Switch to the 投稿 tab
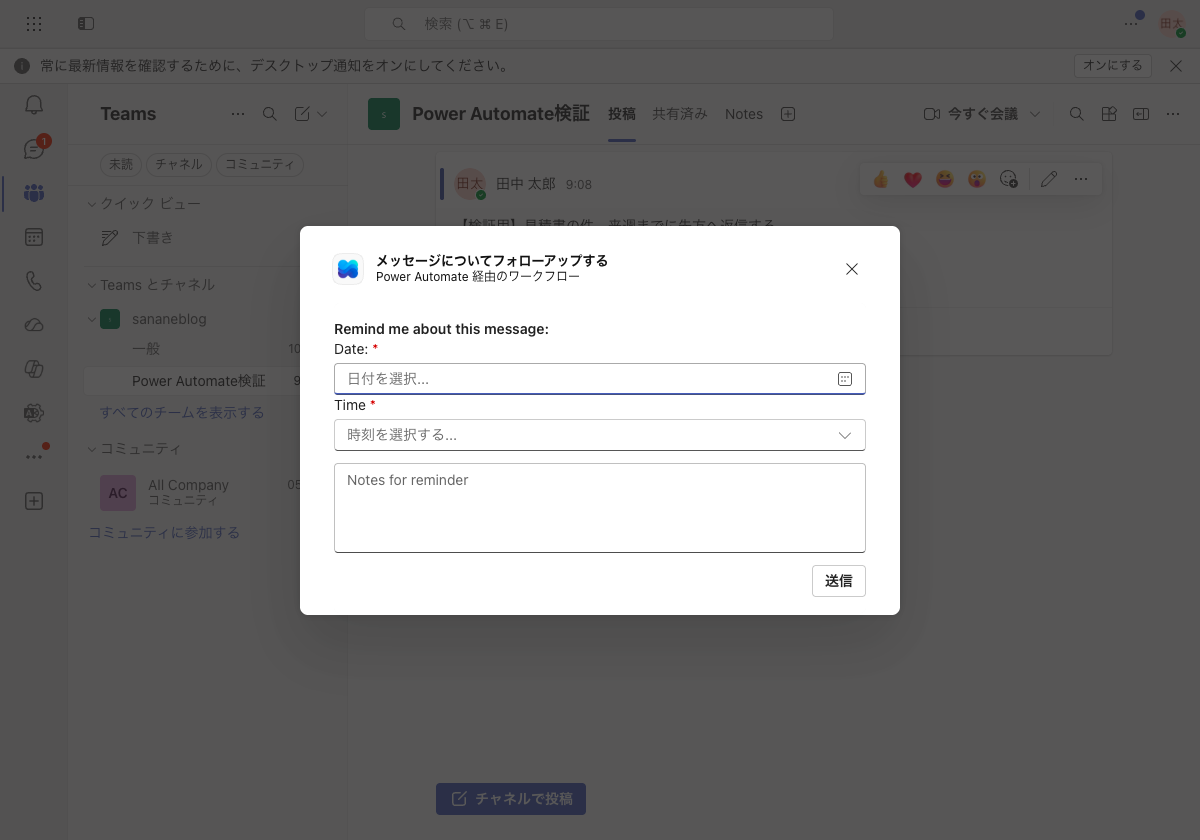 [x=622, y=114]
